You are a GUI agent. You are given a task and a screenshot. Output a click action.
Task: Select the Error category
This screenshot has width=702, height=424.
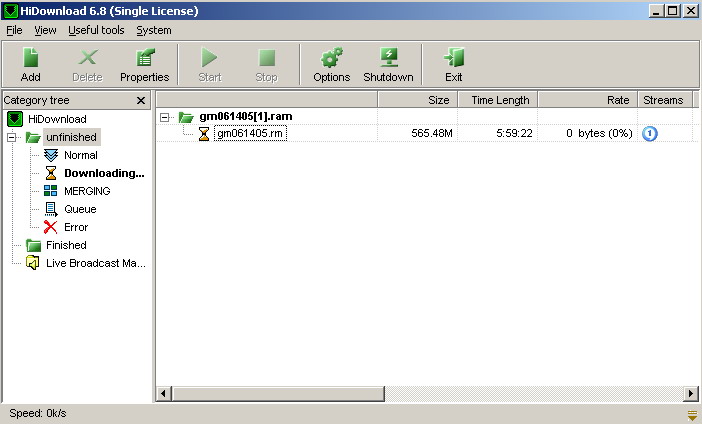[x=76, y=227]
